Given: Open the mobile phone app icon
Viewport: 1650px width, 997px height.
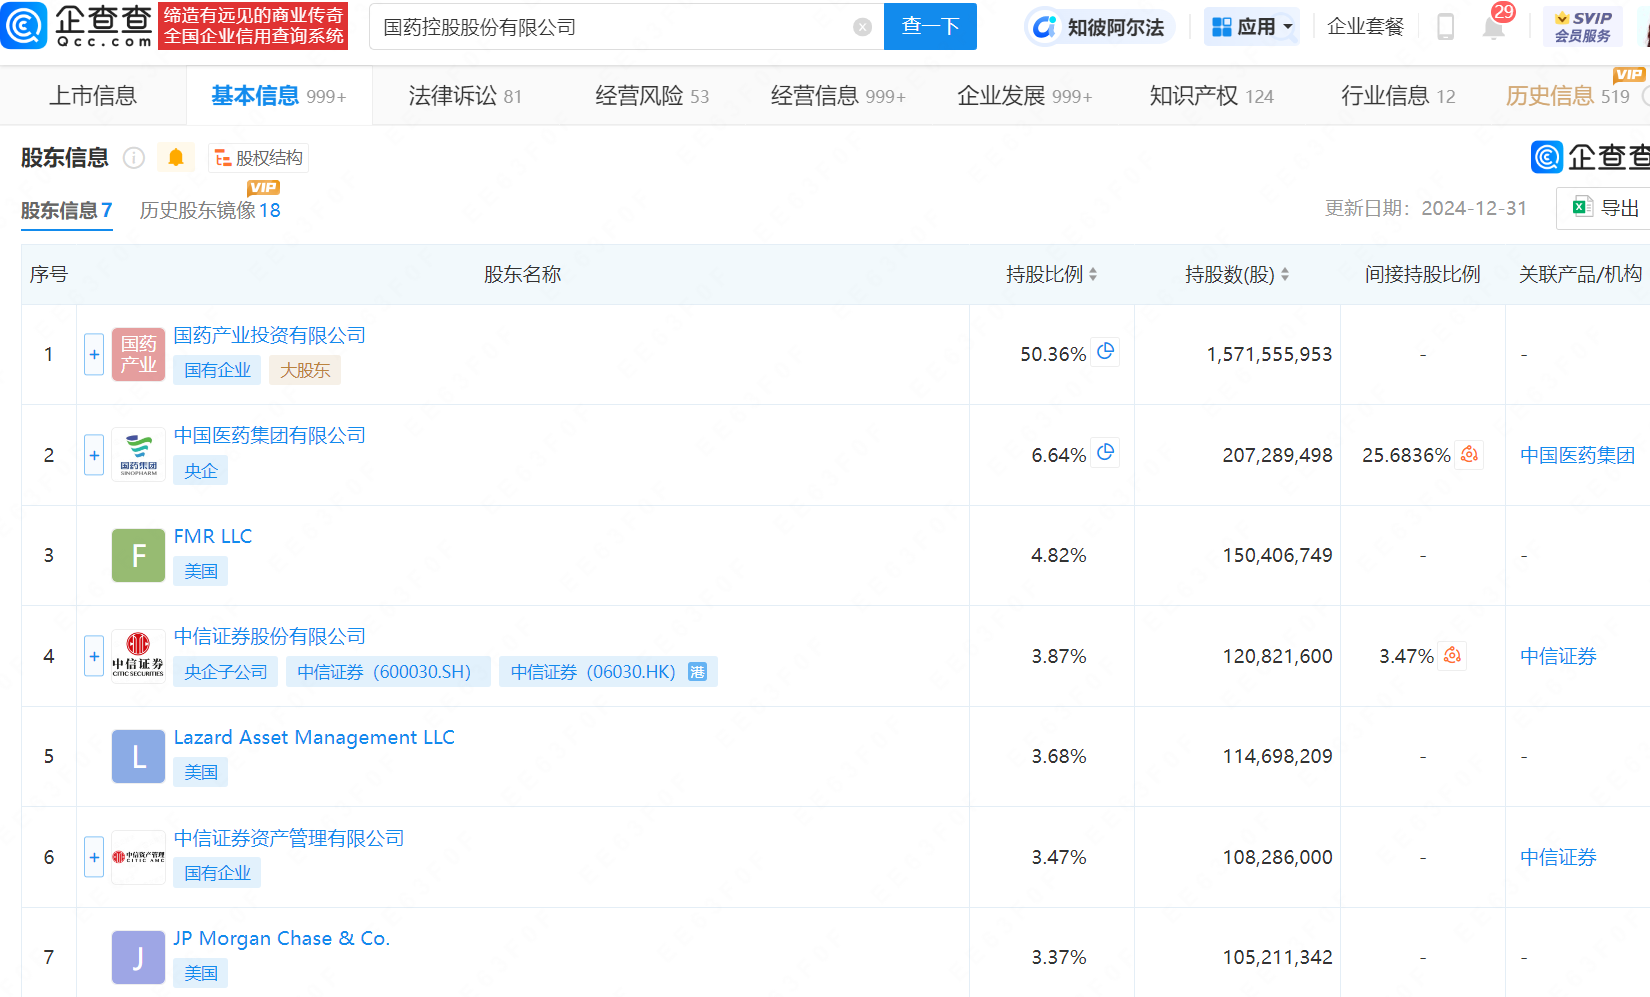Looking at the screenshot, I should [x=1445, y=27].
